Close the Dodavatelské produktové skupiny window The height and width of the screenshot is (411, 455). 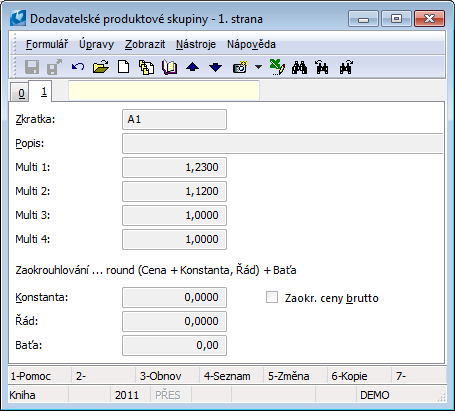[429, 19]
